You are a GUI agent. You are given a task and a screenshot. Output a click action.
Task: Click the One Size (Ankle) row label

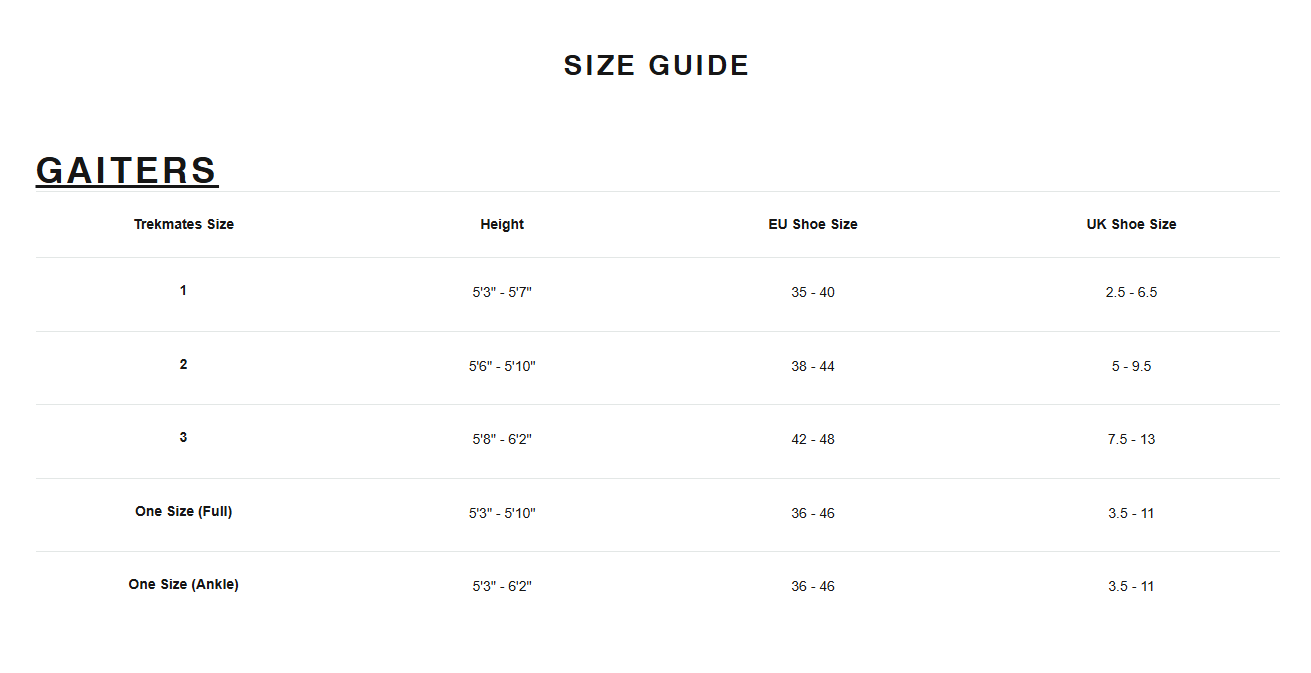pyautogui.click(x=184, y=584)
